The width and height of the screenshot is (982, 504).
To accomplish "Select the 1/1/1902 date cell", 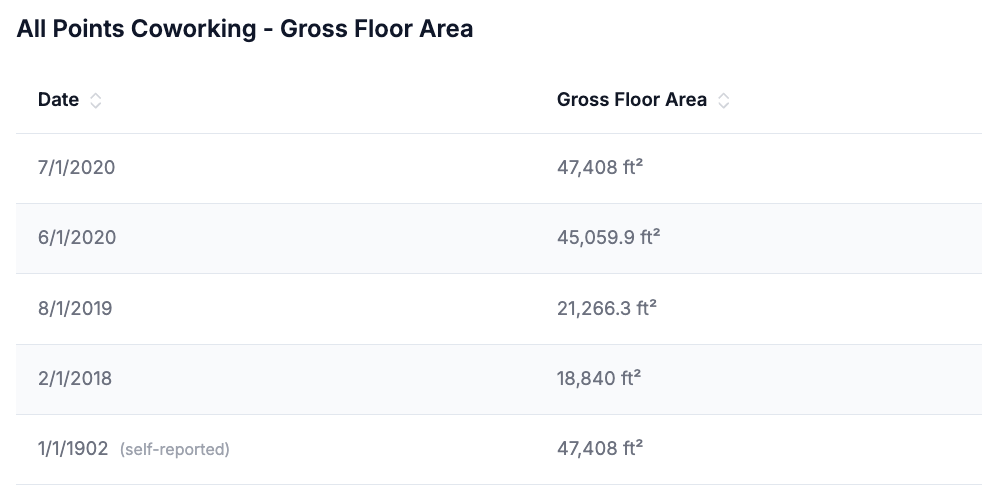I will pos(73,449).
